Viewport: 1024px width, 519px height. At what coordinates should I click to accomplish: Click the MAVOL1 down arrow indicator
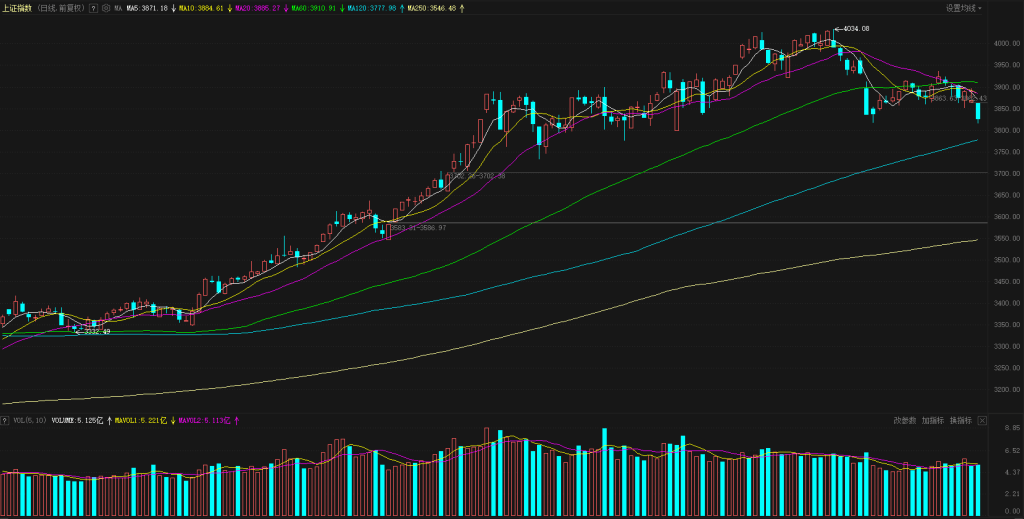point(171,421)
